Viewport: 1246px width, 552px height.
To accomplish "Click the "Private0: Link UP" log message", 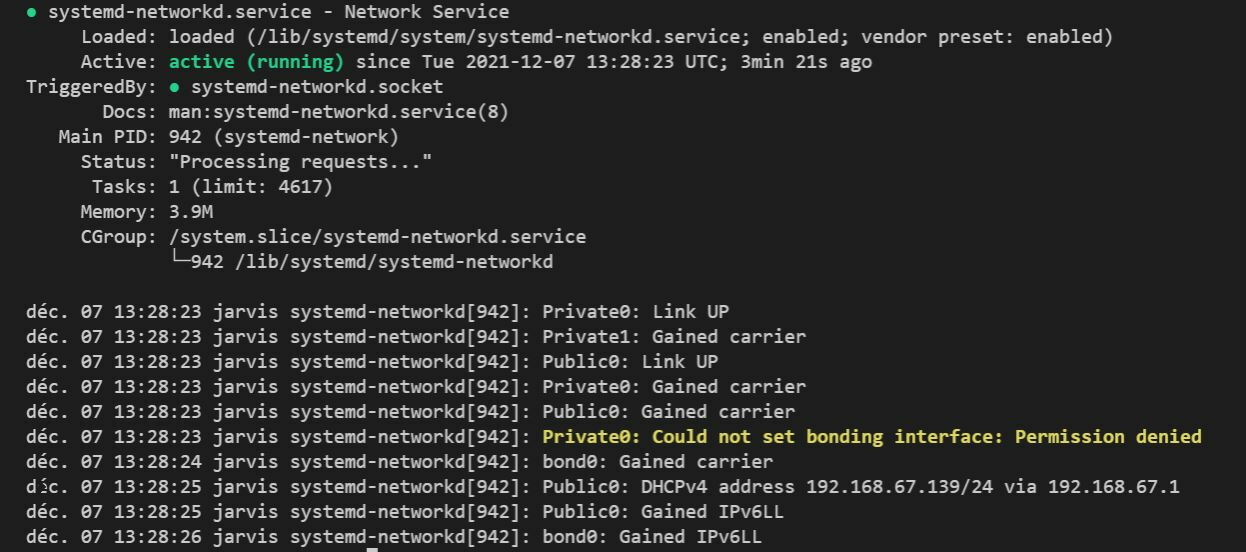I will [x=635, y=312].
